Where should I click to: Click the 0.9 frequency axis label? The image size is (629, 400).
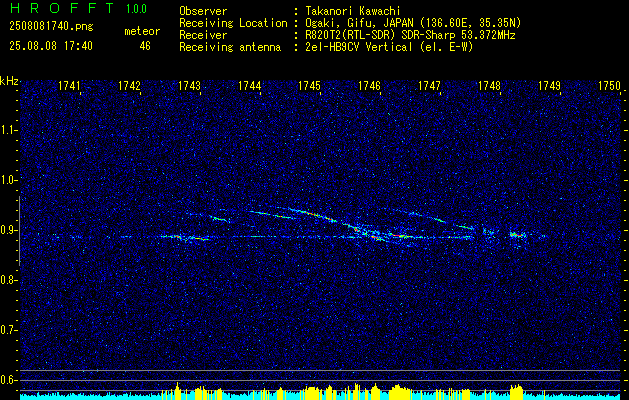7,230
